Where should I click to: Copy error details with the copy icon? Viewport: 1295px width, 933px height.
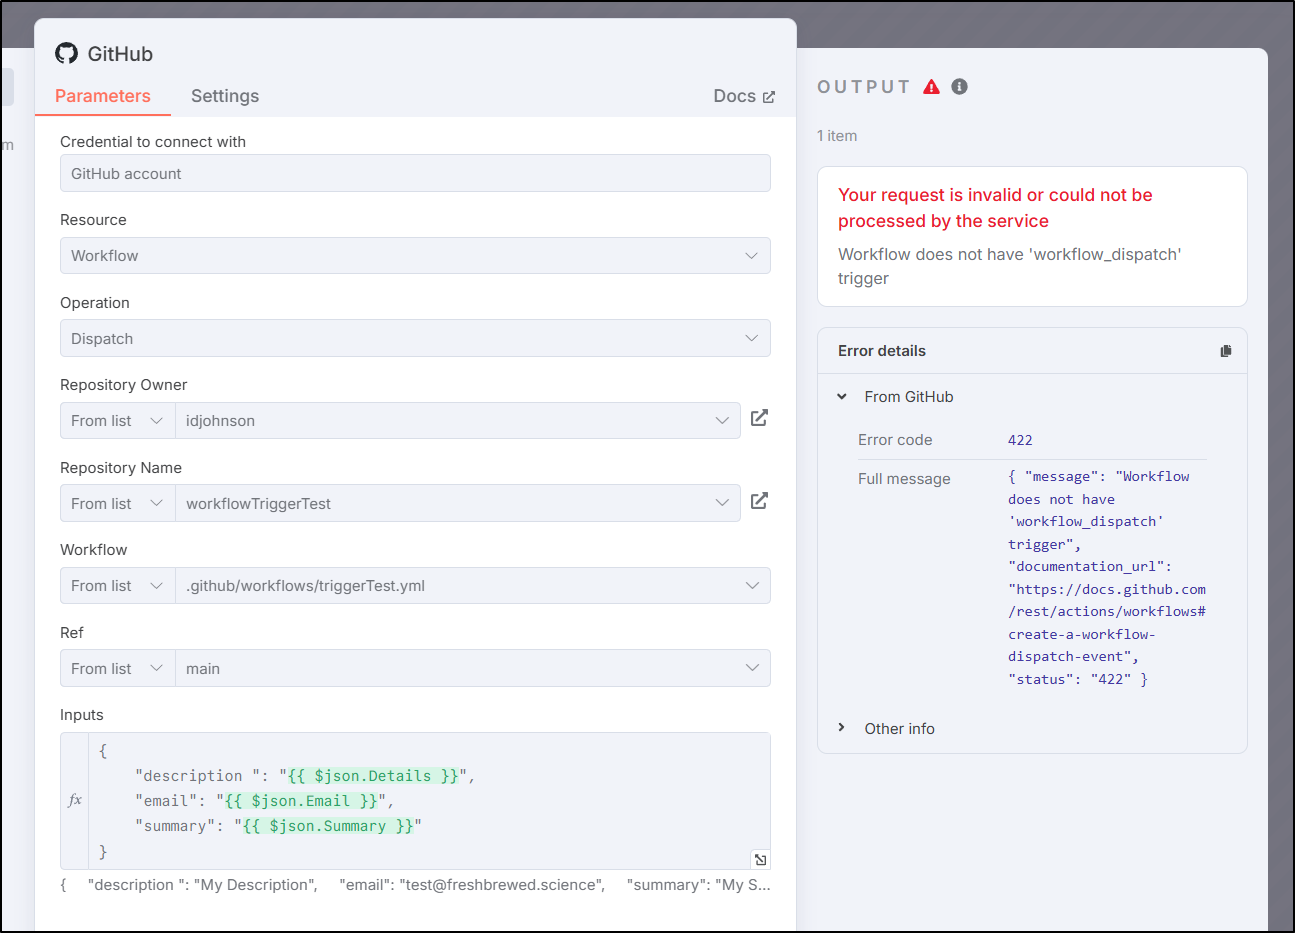pos(1226,351)
